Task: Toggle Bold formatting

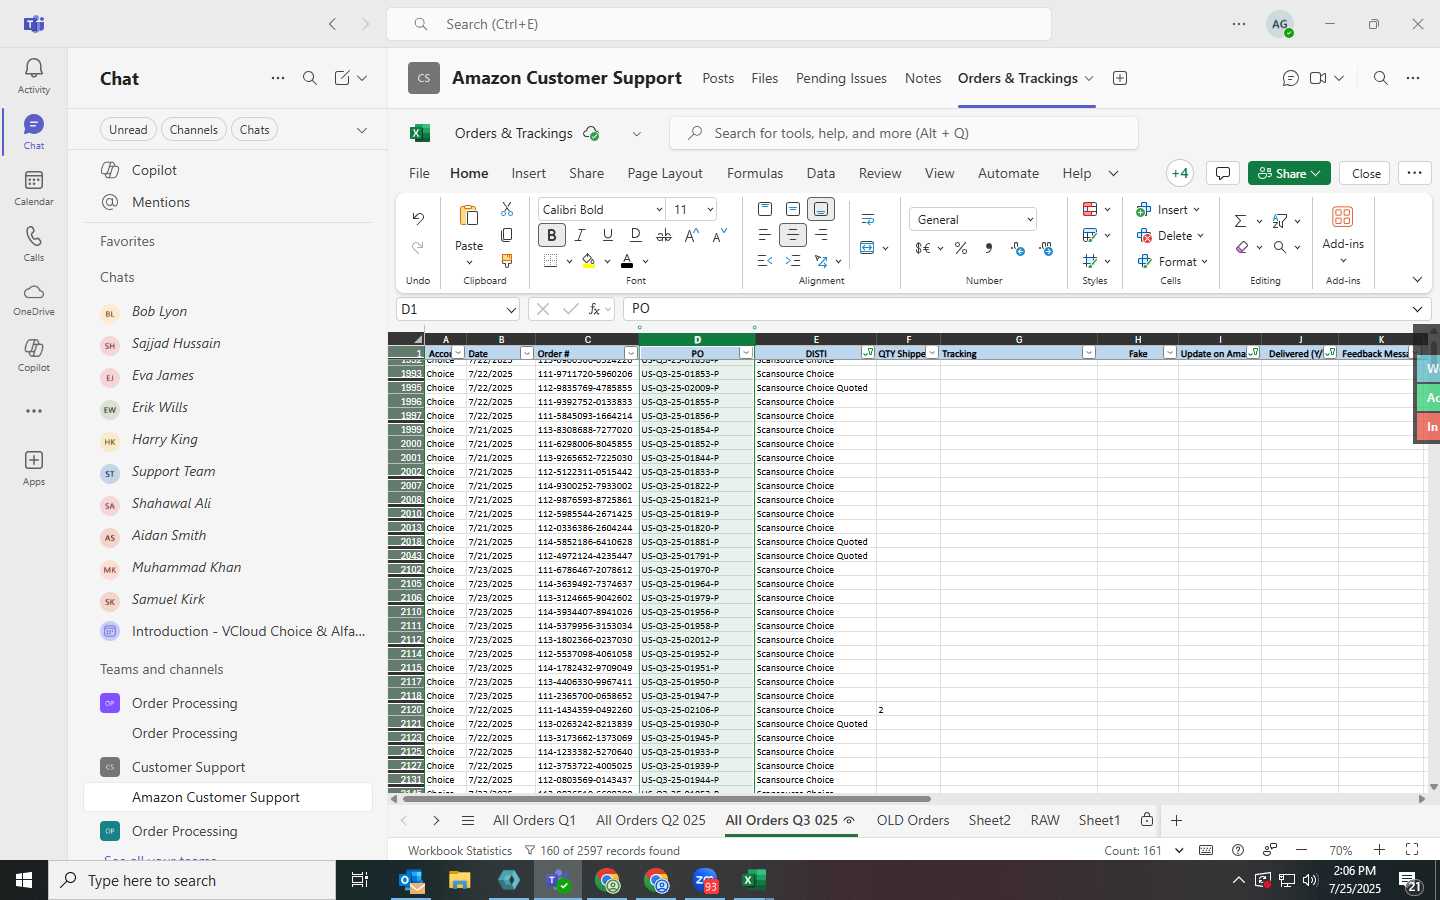Action: coord(551,235)
